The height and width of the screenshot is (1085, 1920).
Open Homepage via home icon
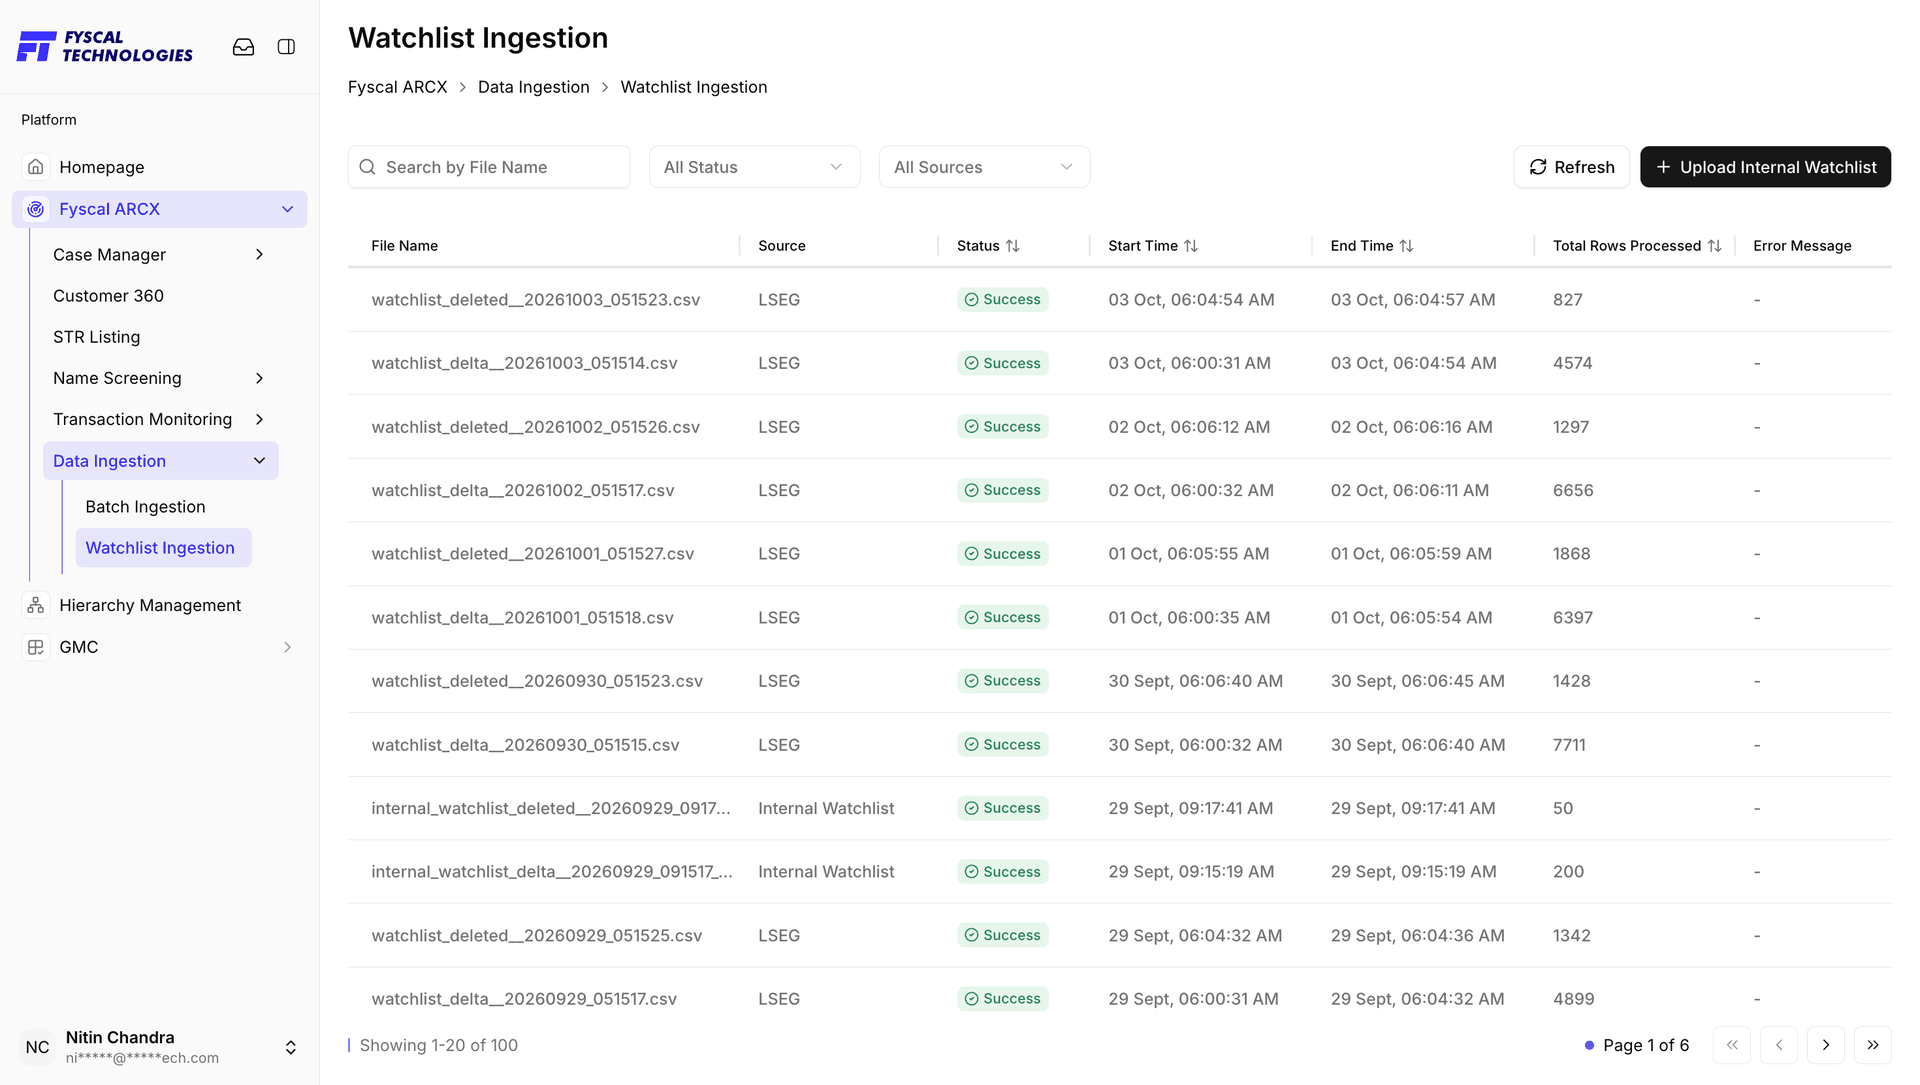pyautogui.click(x=36, y=167)
